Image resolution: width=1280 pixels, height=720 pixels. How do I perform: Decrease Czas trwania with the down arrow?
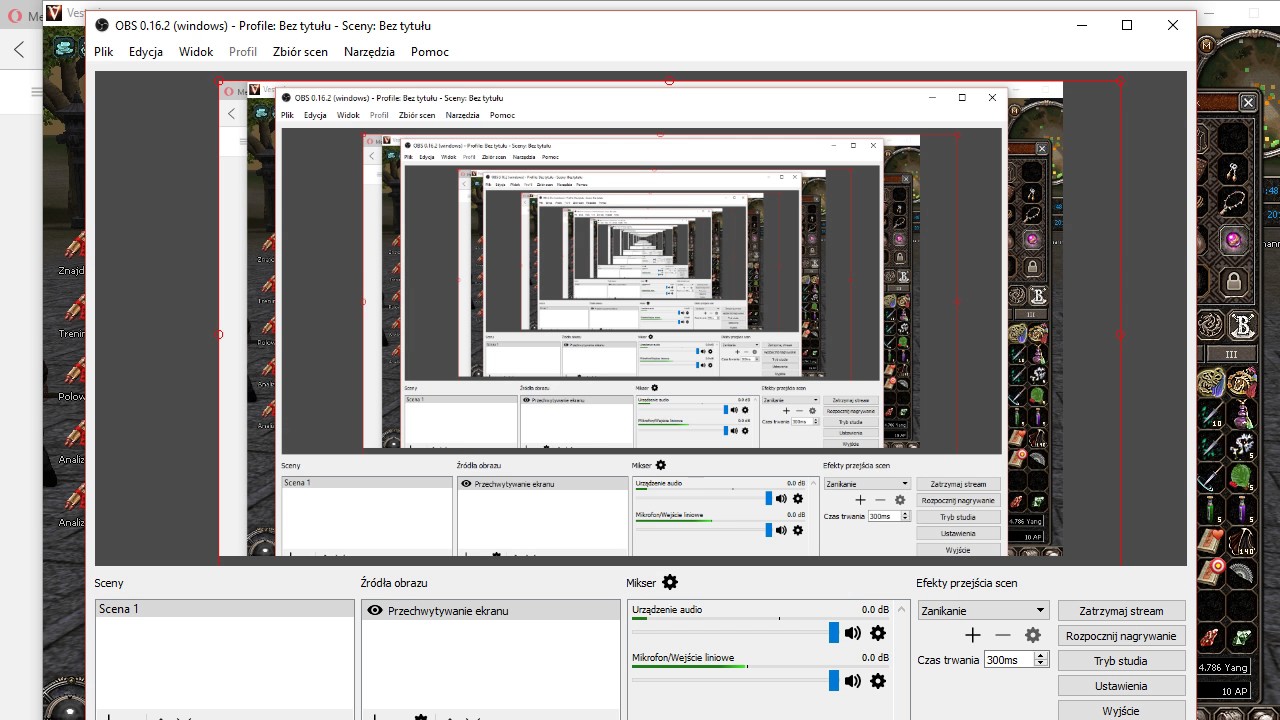click(x=1041, y=664)
